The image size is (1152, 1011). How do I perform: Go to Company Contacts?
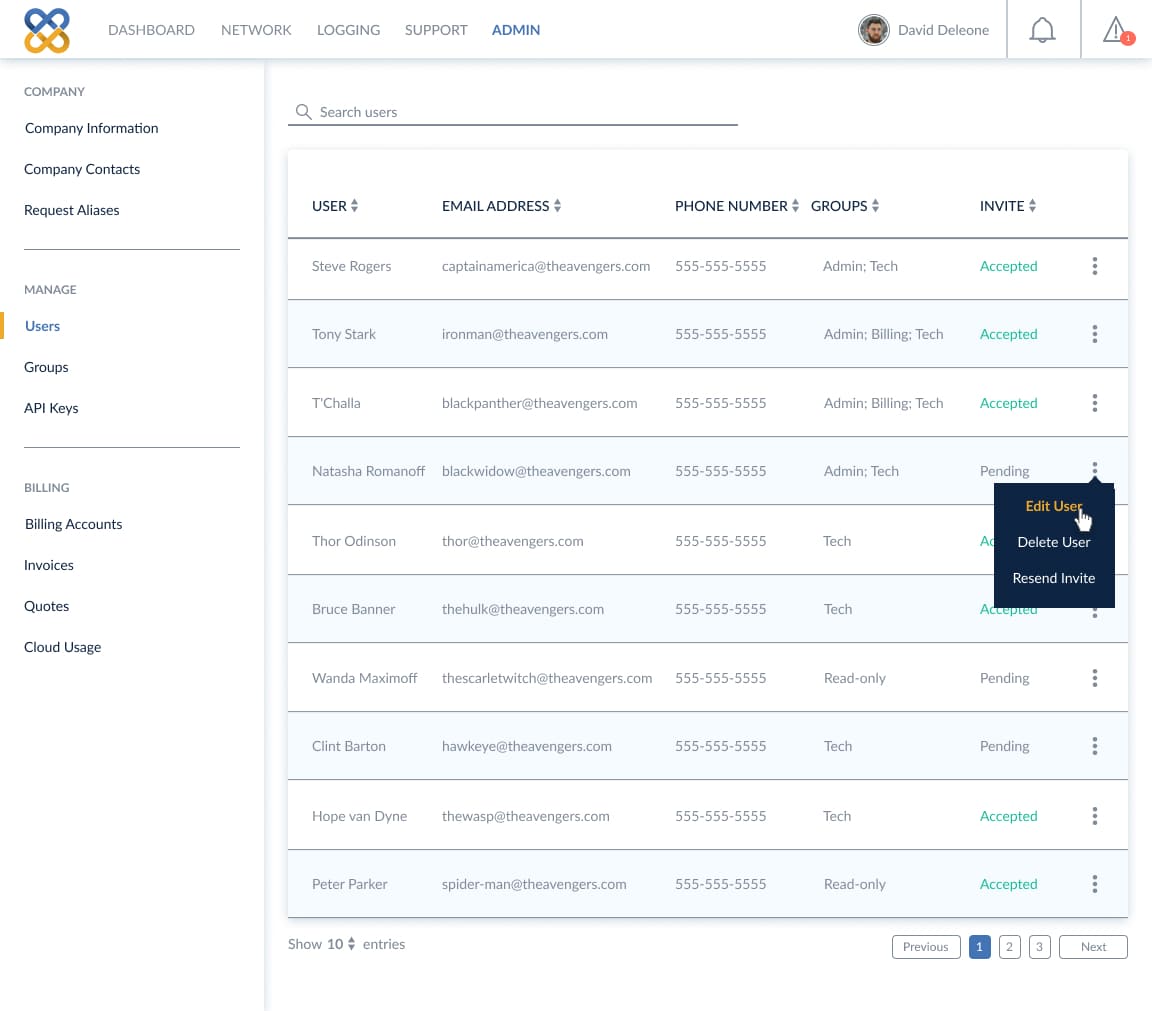(x=82, y=169)
